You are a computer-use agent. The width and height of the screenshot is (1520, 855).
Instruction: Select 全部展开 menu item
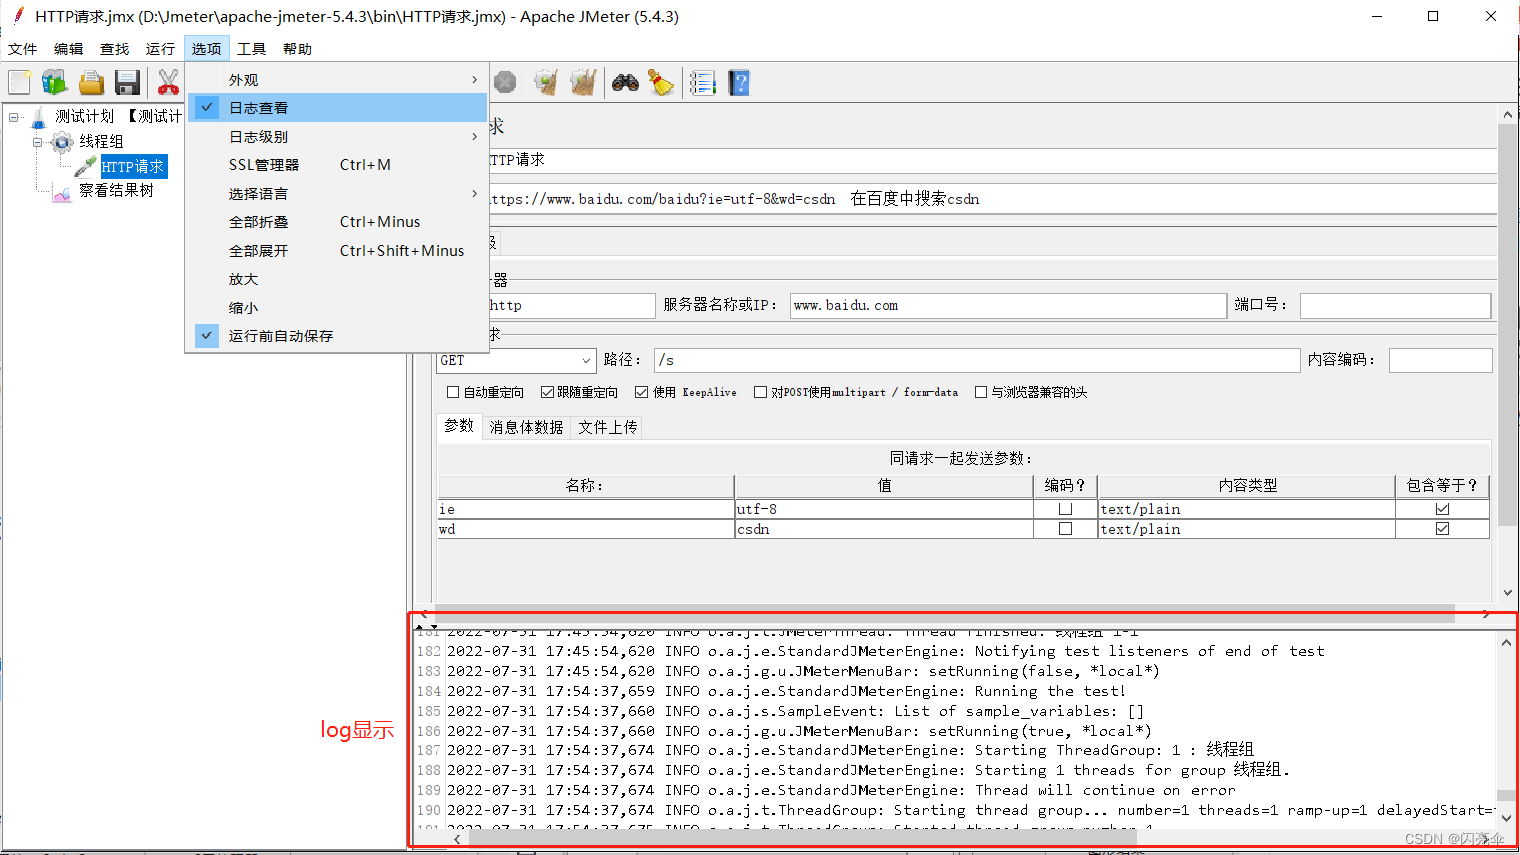(x=337, y=250)
